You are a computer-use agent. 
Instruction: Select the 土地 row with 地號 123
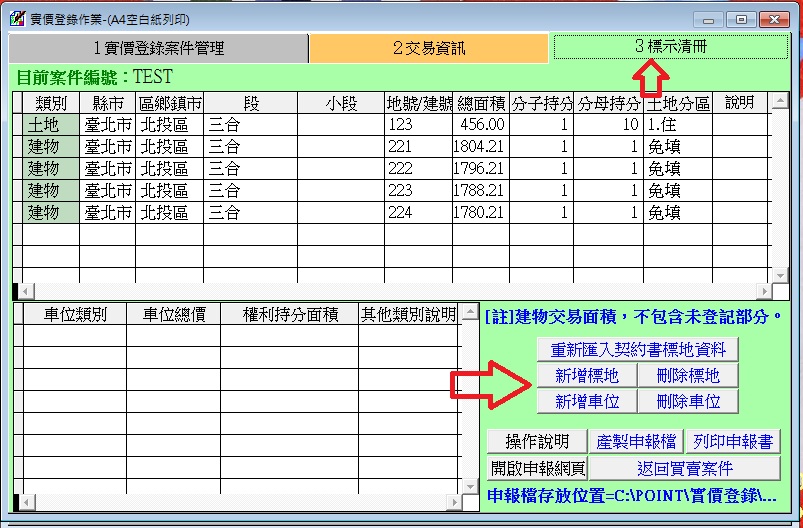tap(45, 125)
